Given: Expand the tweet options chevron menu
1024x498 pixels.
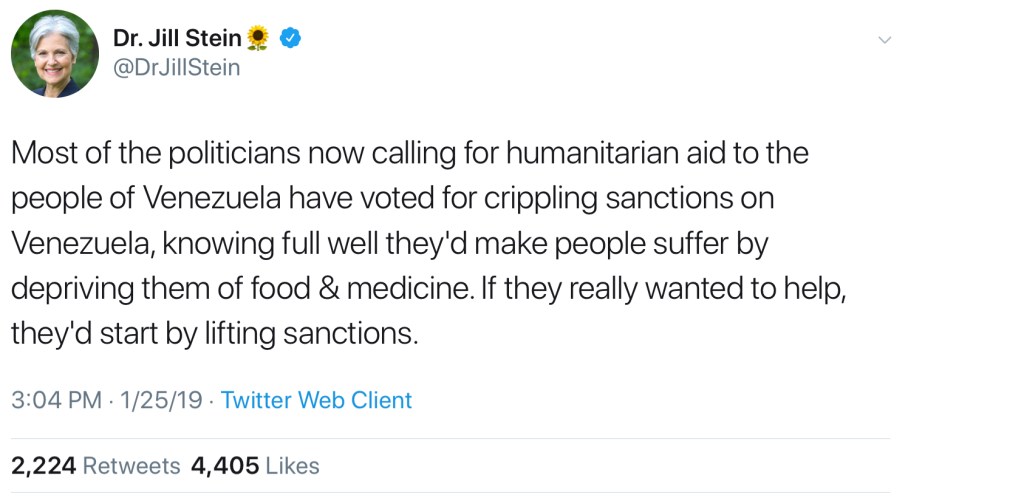Looking at the screenshot, I should point(883,40).
